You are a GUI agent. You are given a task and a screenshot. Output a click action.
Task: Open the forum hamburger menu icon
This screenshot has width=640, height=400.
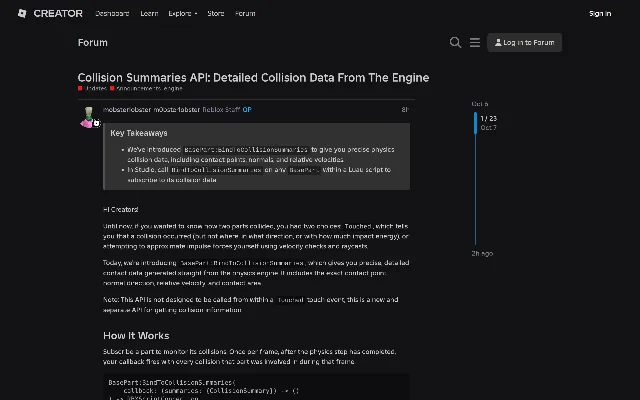[475, 42]
